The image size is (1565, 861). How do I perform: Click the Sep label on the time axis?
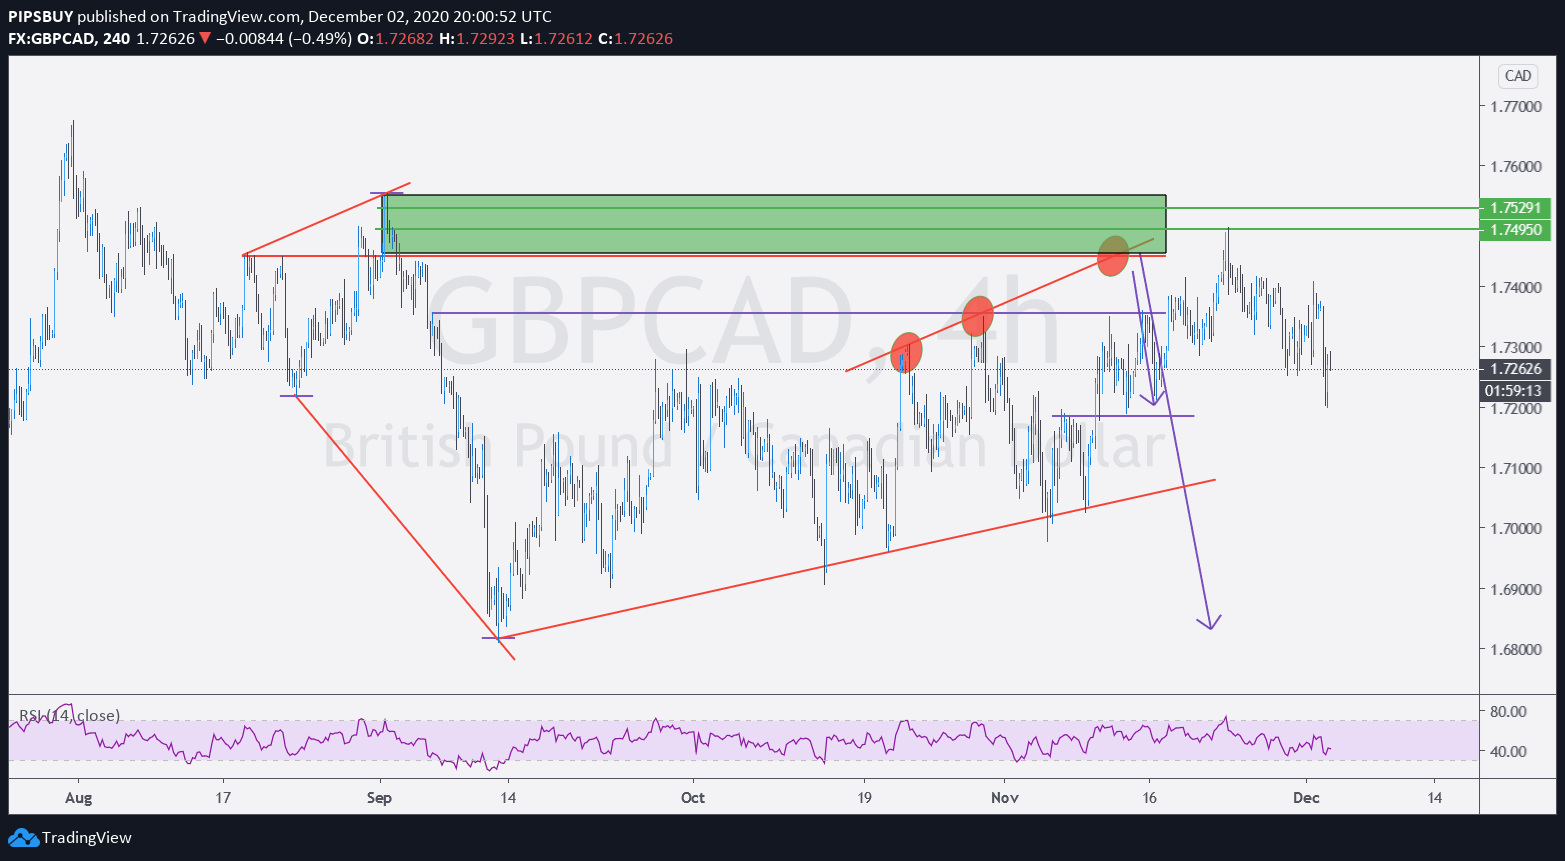click(x=379, y=797)
